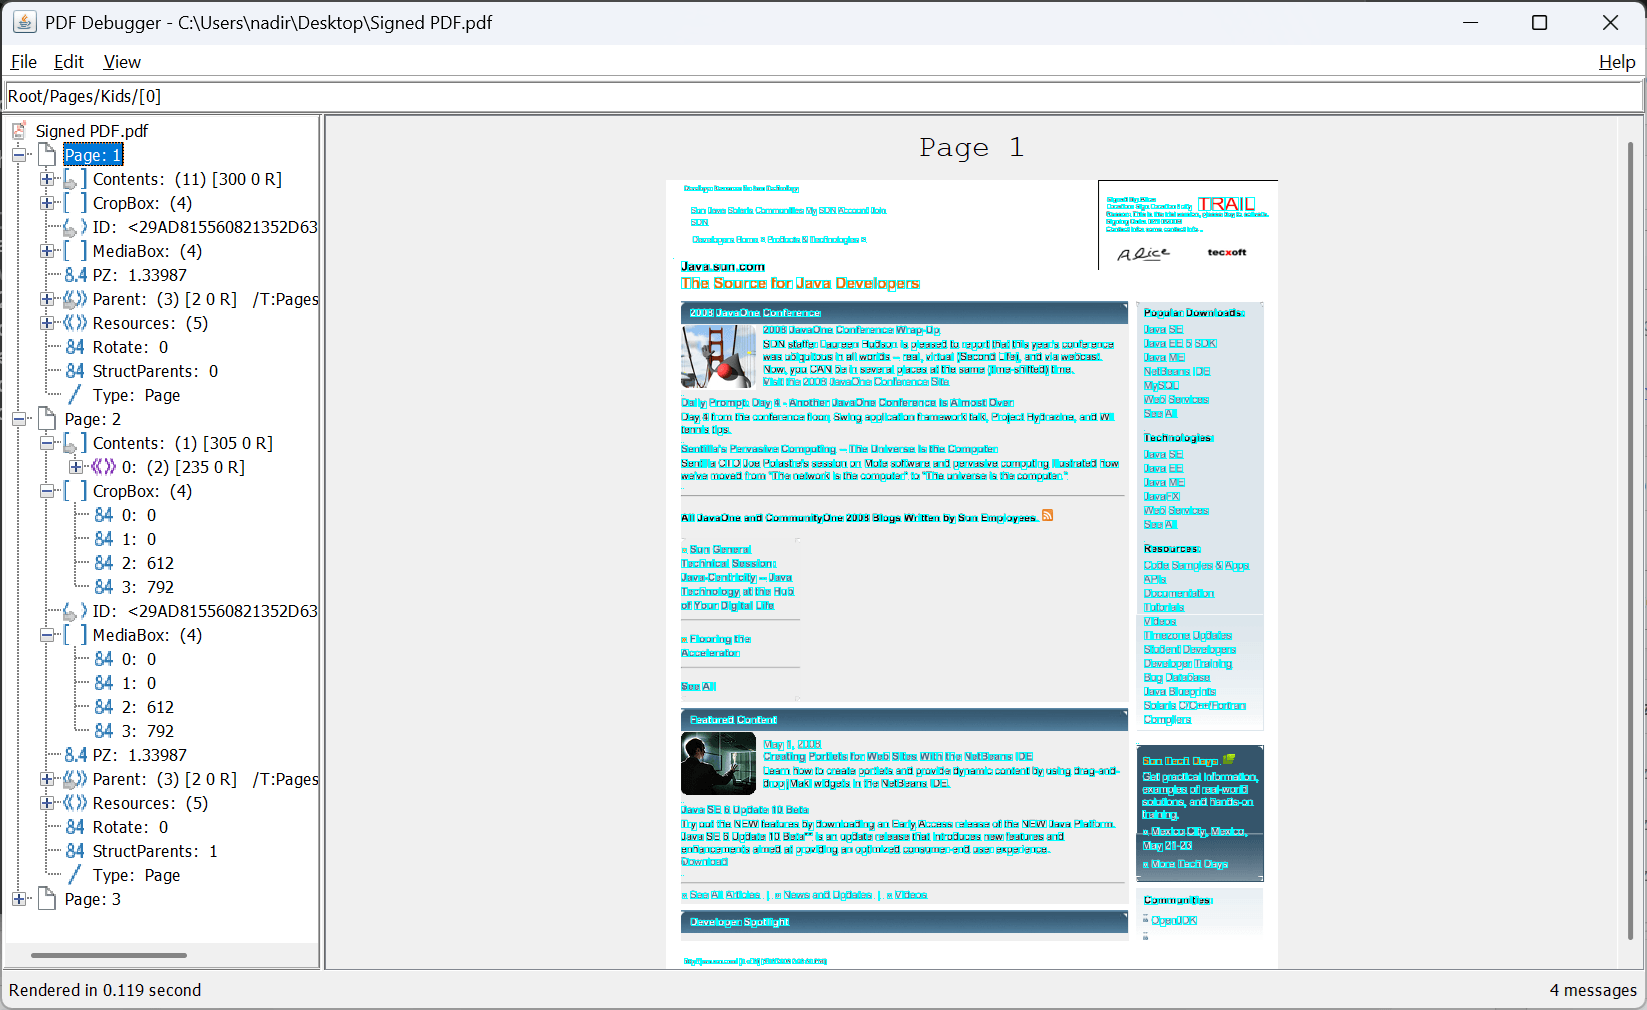Click the page icon next to Page: 1
This screenshot has width=1647, height=1010.
point(46,155)
